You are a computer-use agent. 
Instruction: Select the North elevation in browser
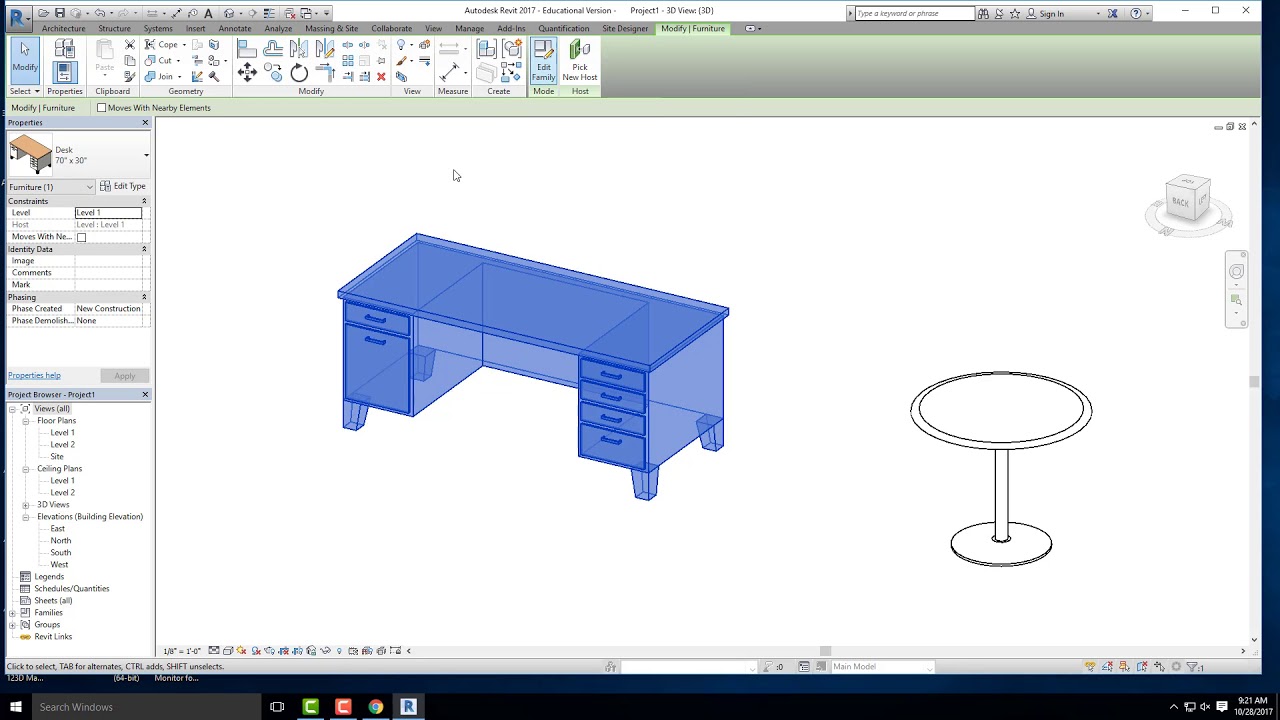tap(61, 541)
